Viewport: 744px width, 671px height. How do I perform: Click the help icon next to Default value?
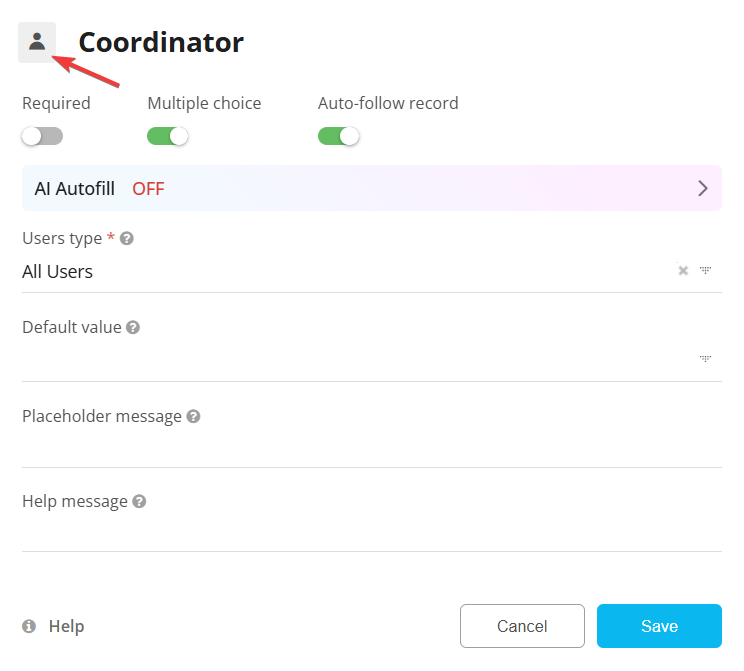tap(133, 328)
